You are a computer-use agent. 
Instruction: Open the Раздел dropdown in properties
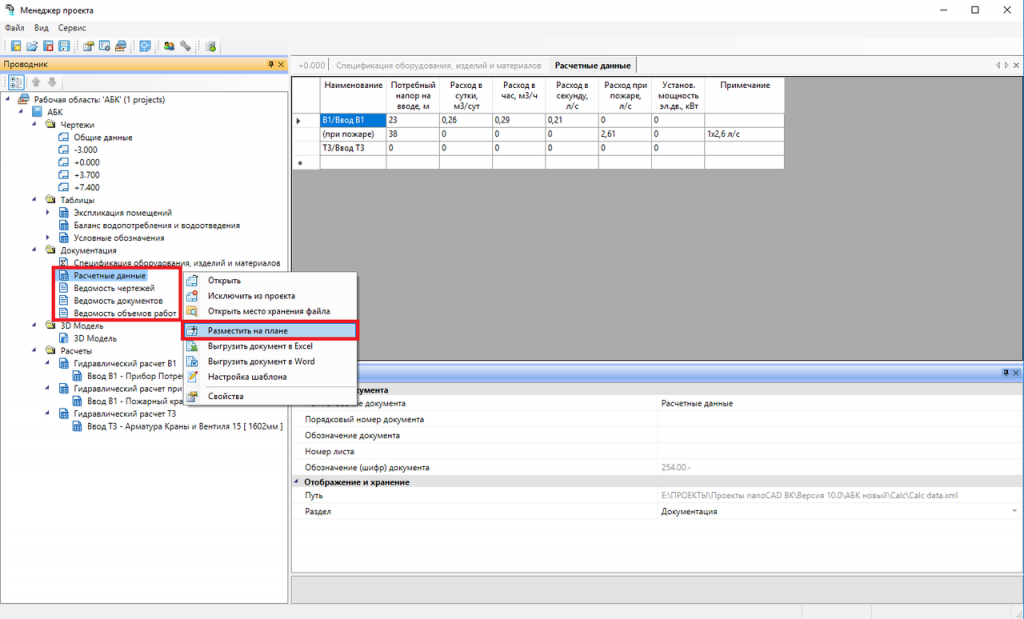pos(1014,511)
